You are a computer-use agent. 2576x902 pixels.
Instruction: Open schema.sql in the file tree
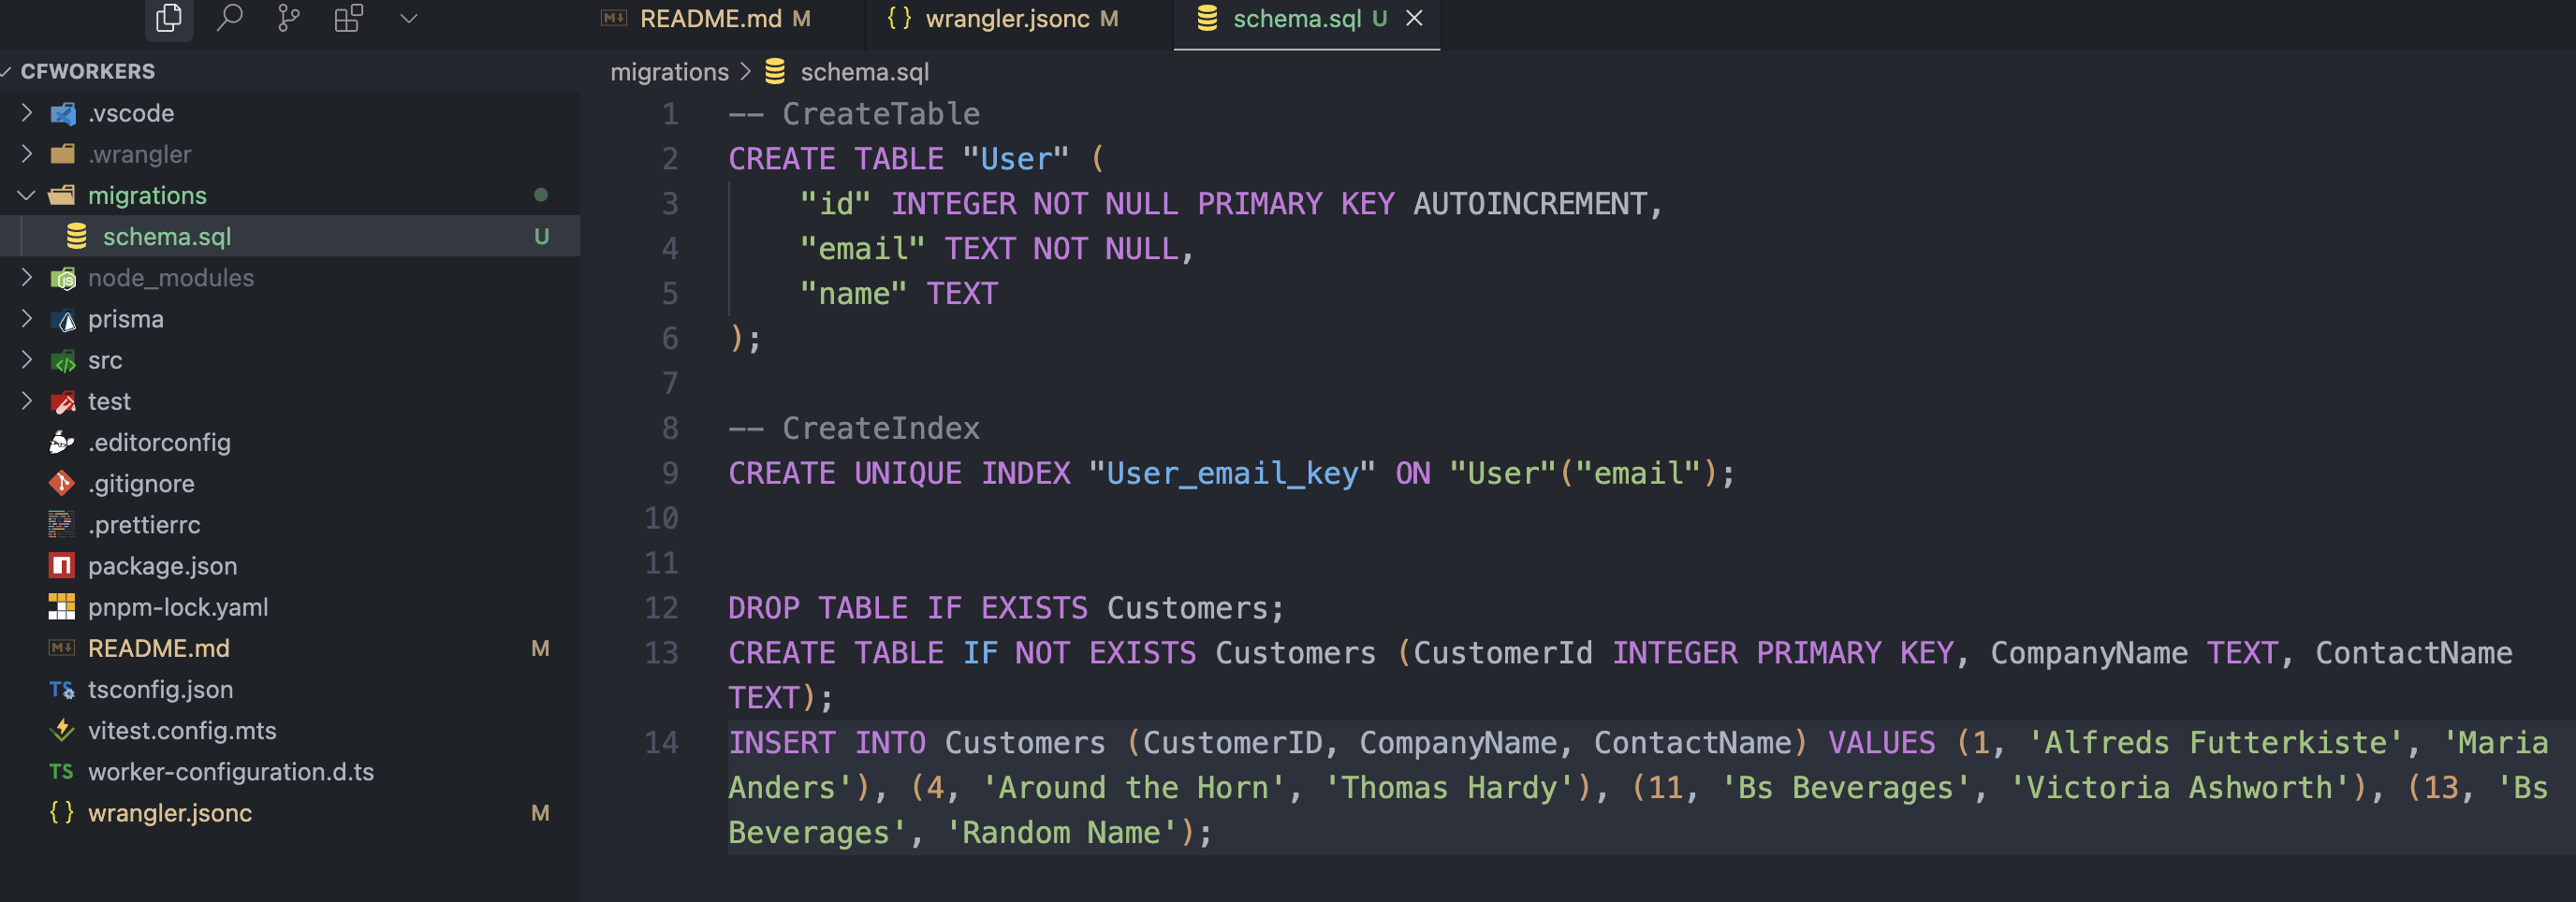coord(167,237)
